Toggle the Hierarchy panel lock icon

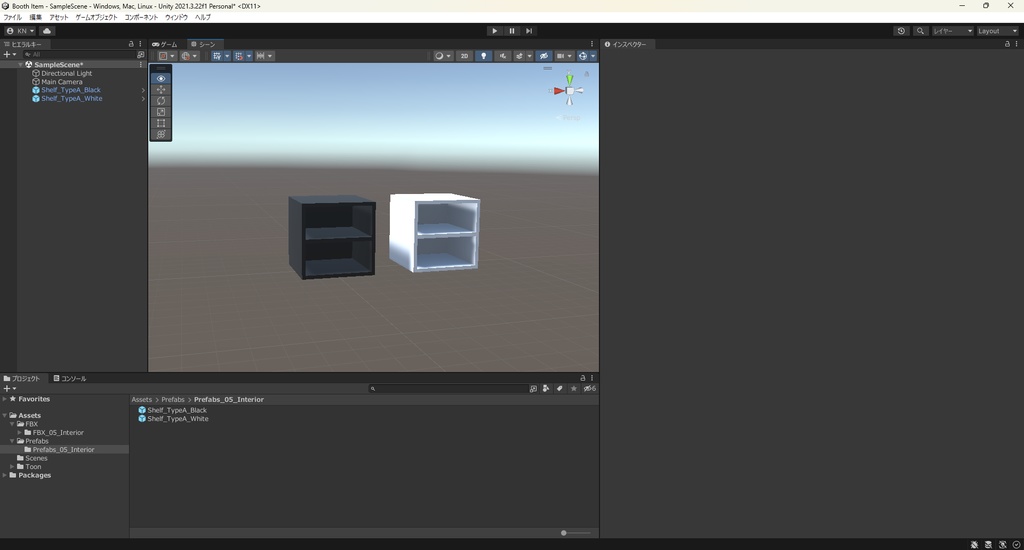click(131, 44)
